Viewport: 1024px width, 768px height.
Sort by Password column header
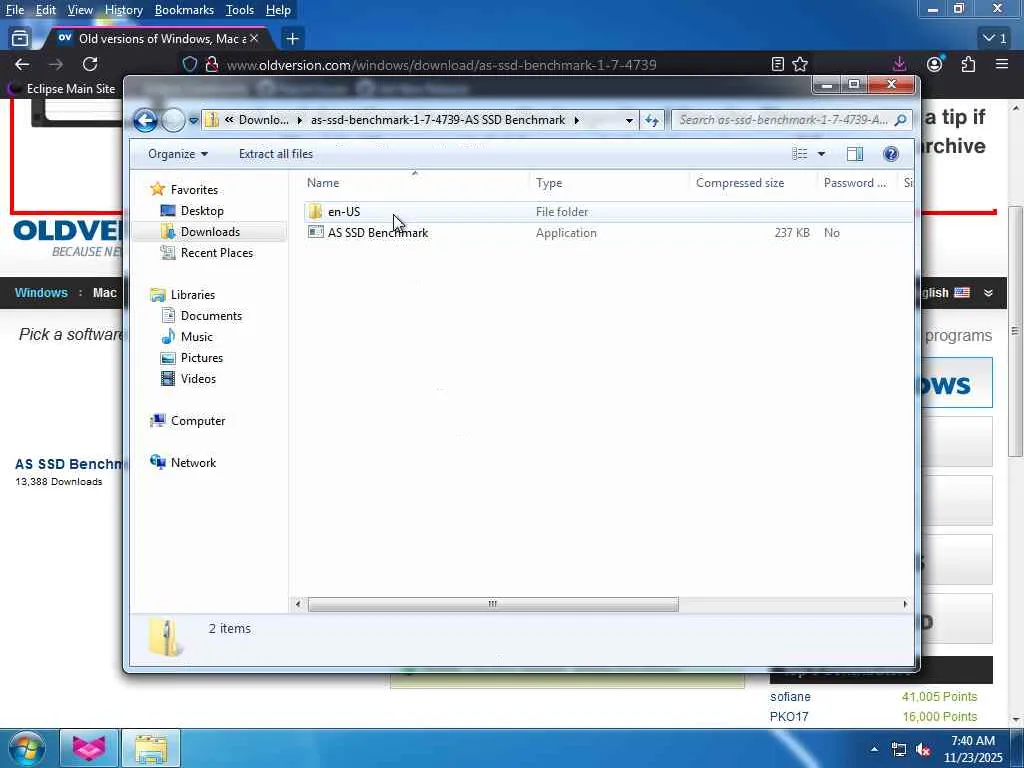(857, 183)
